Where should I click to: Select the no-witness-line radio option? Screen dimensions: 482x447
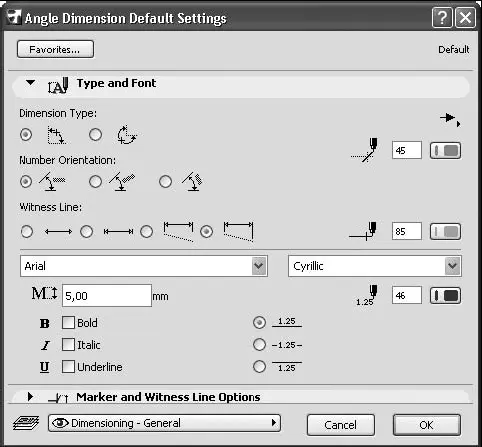[27, 231]
